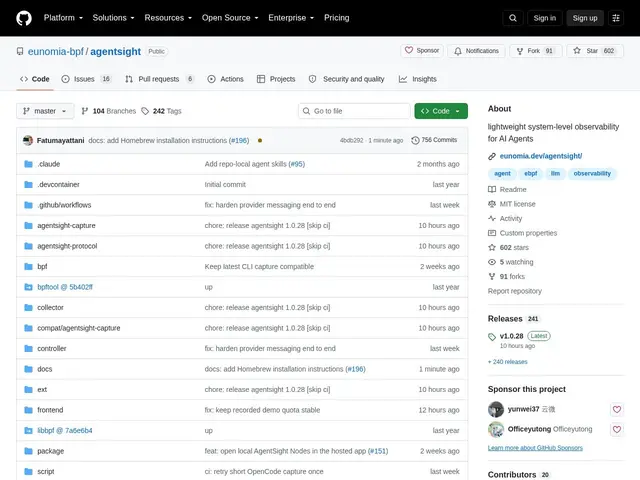Viewport: 640px width, 480px height.
Task: Open the + 240 releases link
Action: click(508, 362)
